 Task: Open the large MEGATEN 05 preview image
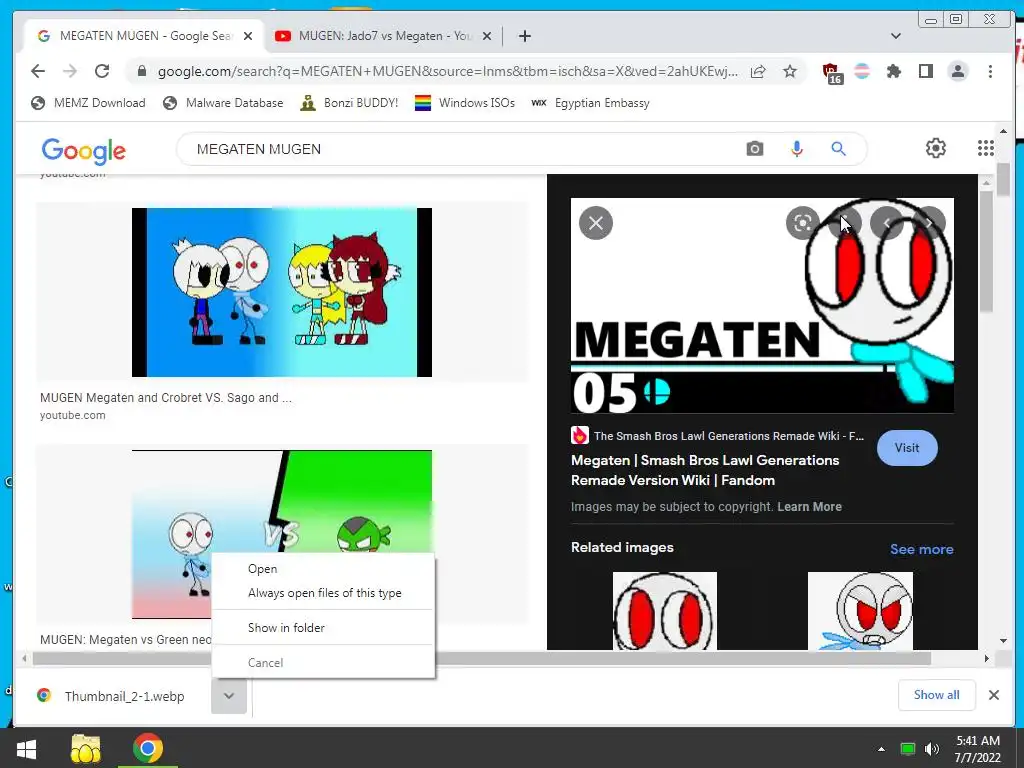tap(762, 306)
